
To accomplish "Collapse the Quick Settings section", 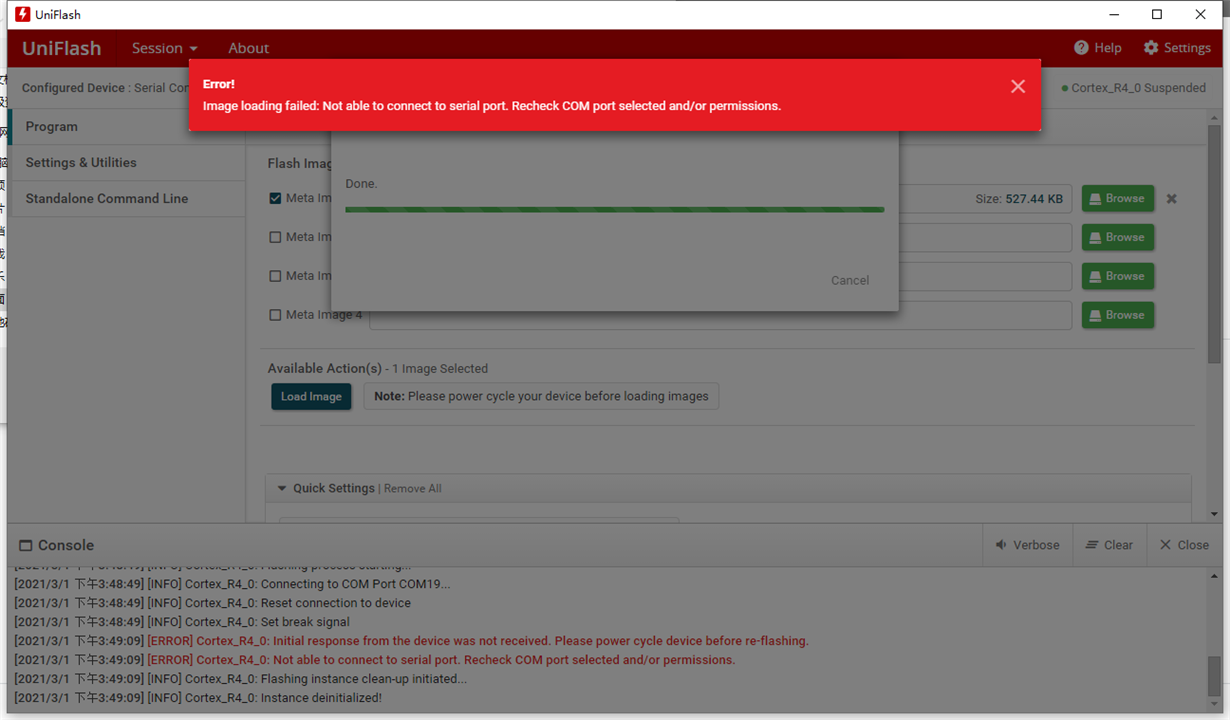I will point(282,488).
